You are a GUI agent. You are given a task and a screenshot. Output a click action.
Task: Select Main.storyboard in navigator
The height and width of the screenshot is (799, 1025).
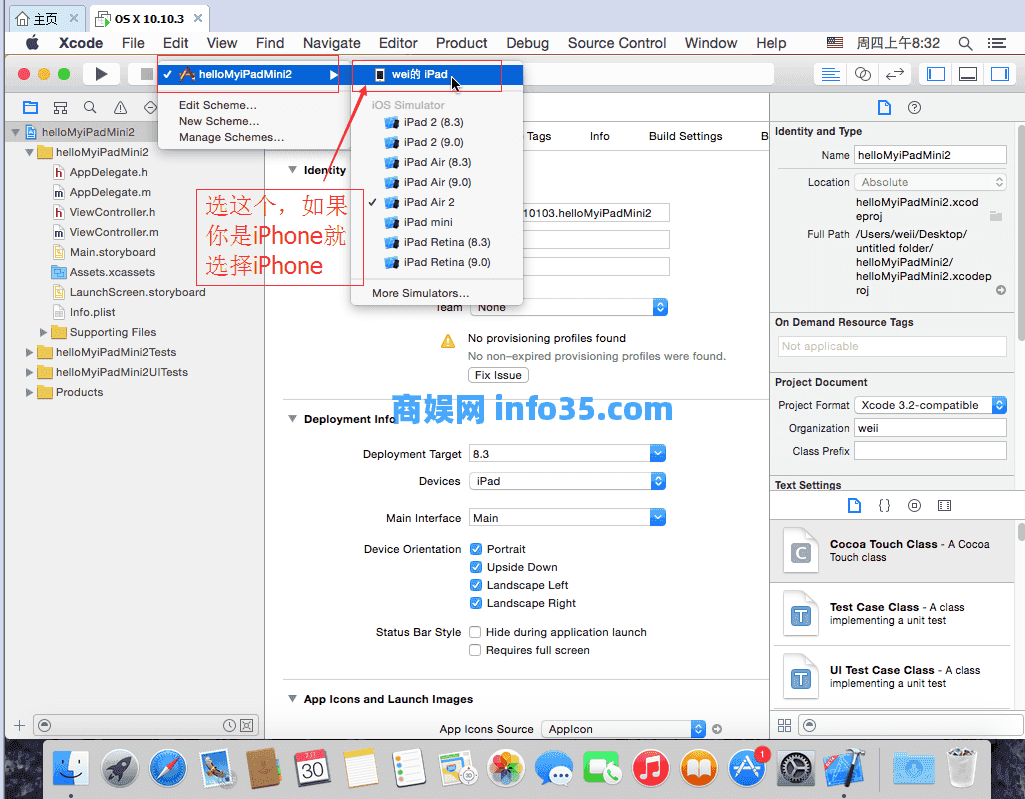(x=112, y=252)
